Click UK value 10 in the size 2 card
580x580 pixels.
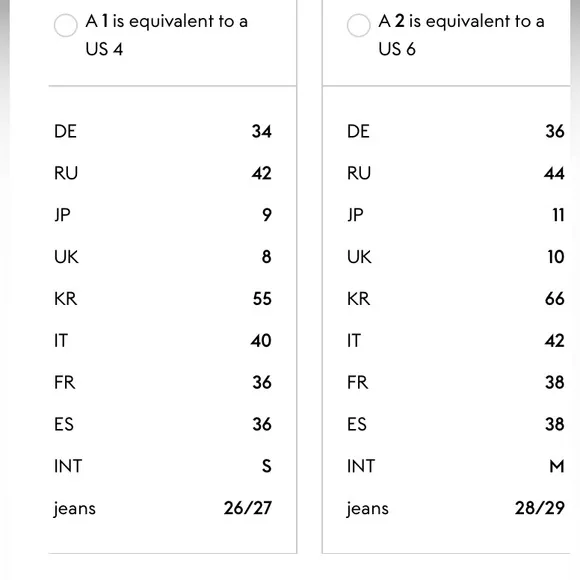point(556,257)
